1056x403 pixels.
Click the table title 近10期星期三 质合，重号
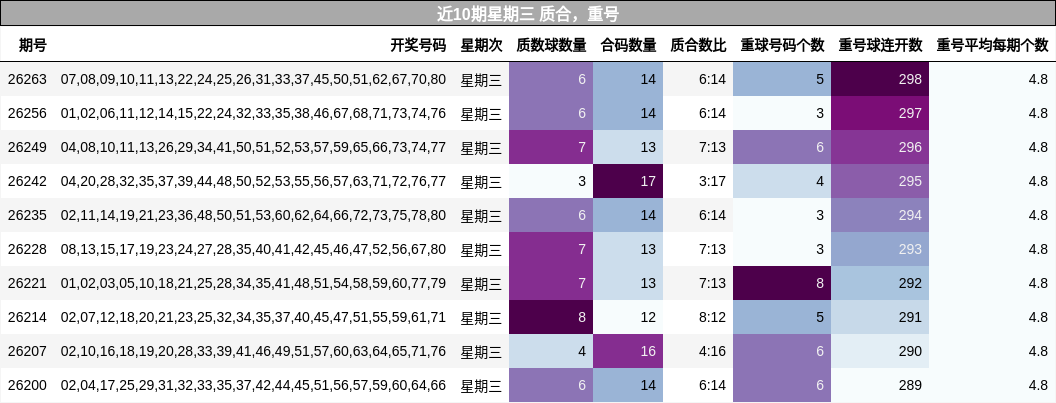pyautogui.click(x=528, y=13)
